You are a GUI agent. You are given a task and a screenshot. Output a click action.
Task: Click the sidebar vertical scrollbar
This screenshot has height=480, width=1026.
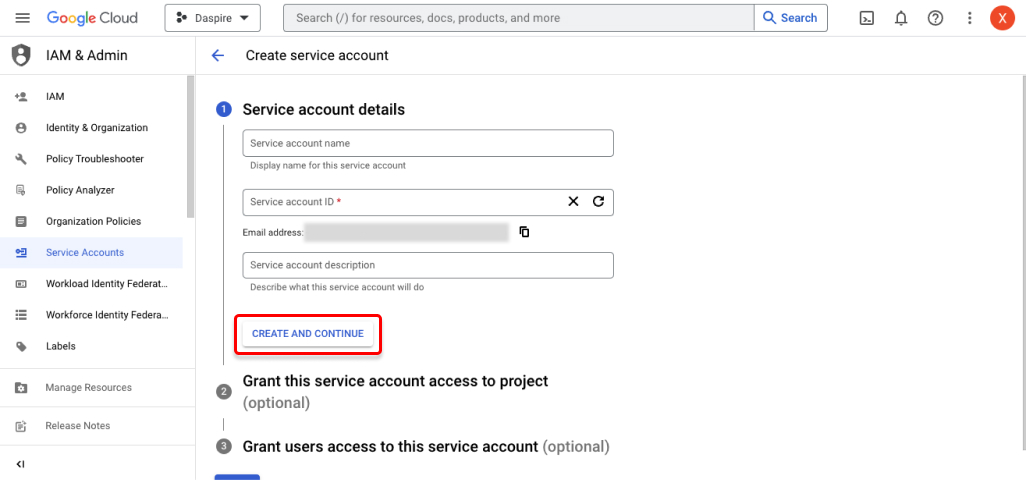click(x=190, y=146)
